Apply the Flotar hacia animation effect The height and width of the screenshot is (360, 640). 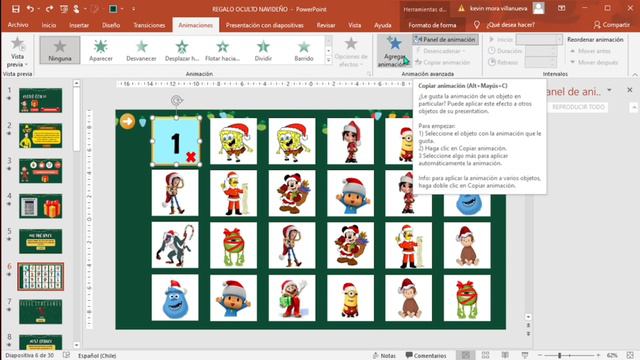pos(222,50)
